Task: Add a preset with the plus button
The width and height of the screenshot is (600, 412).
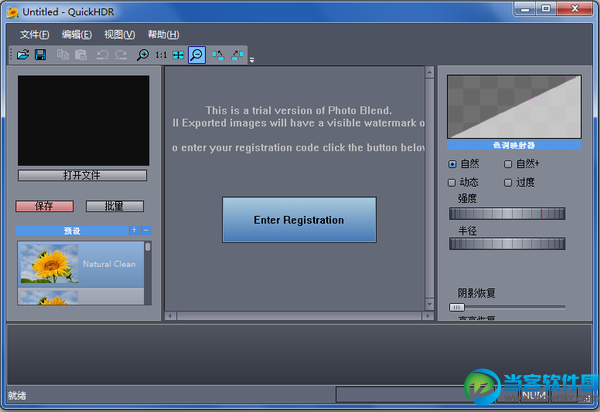Action: tap(134, 230)
